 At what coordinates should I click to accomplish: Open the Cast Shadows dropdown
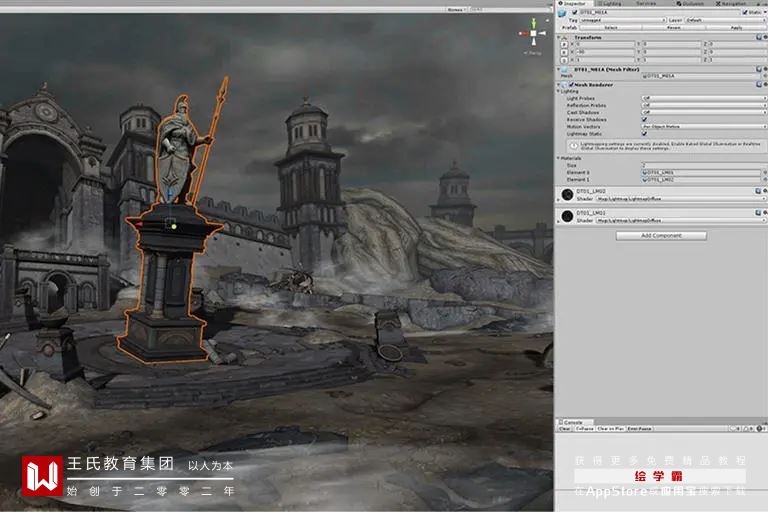click(704, 112)
